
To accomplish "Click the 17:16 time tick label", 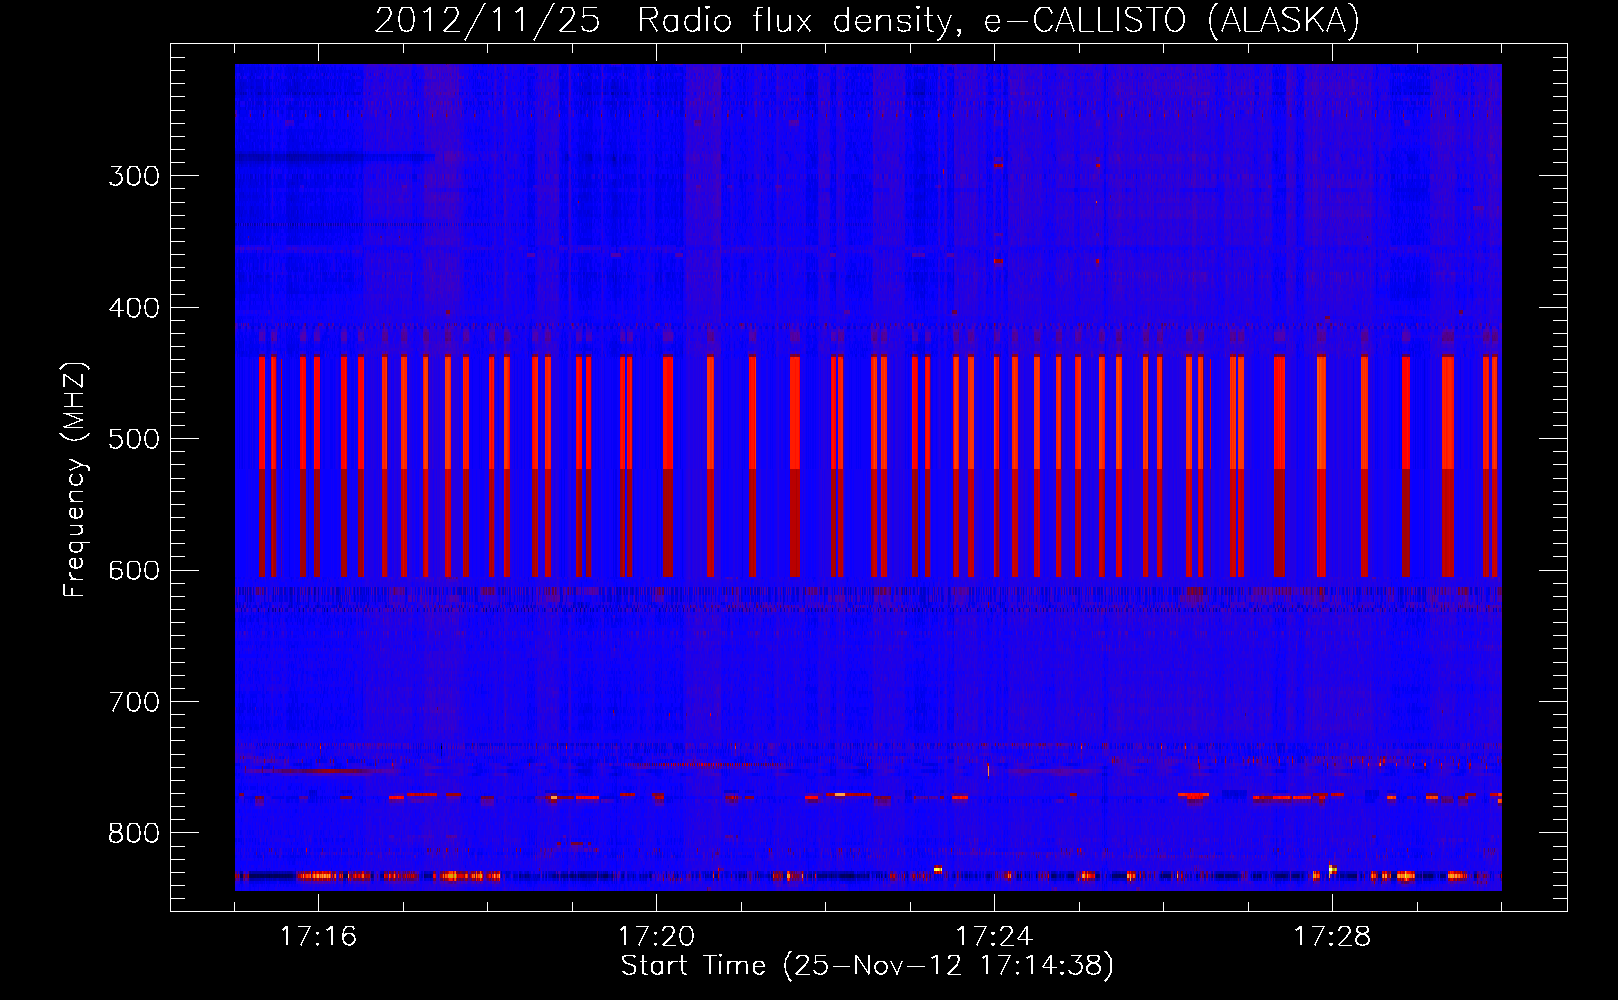I will [x=318, y=937].
